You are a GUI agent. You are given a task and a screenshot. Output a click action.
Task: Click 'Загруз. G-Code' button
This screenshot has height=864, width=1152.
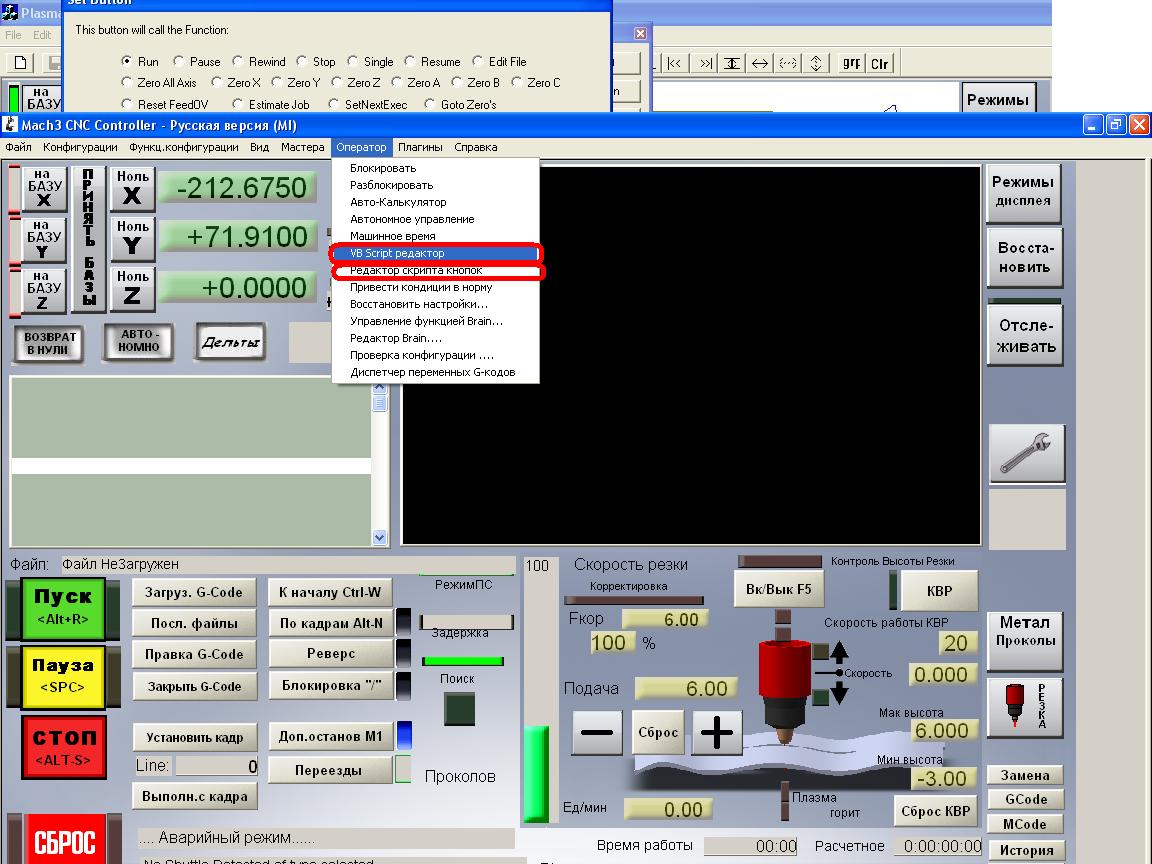194,592
